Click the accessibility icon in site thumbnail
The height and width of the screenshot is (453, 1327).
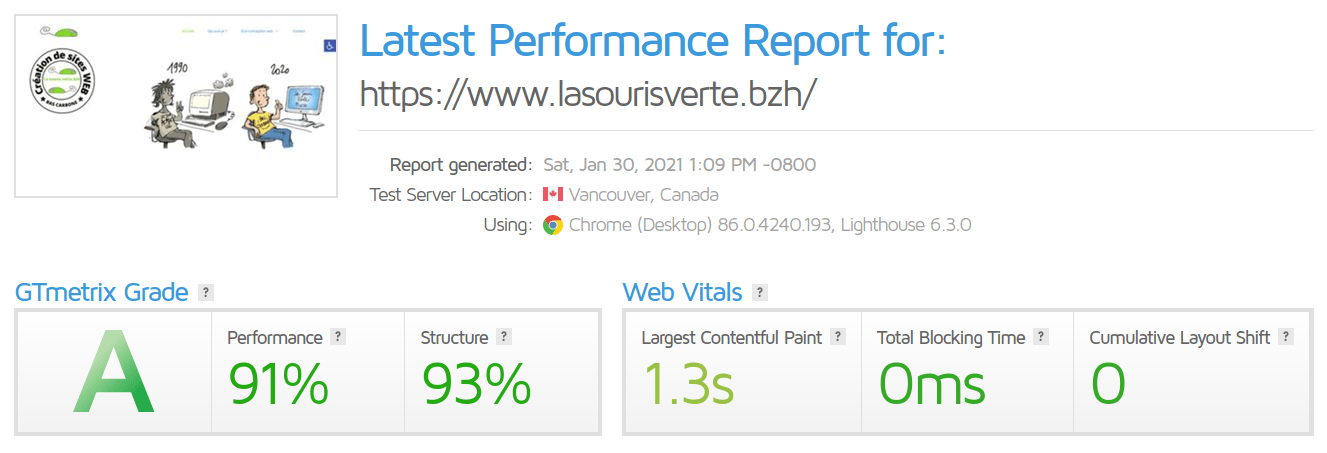329,45
